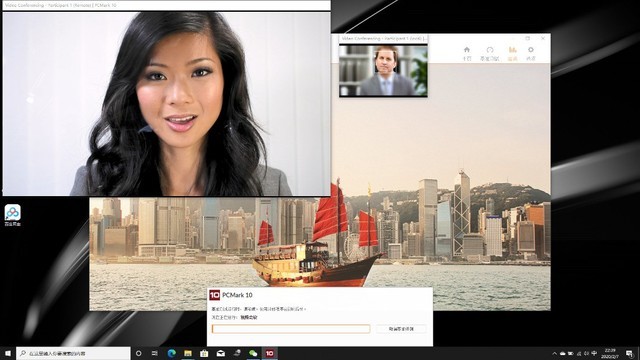The height and width of the screenshot is (360, 640).
Task: Open the taskbar app left of WeChat
Action: (237, 353)
